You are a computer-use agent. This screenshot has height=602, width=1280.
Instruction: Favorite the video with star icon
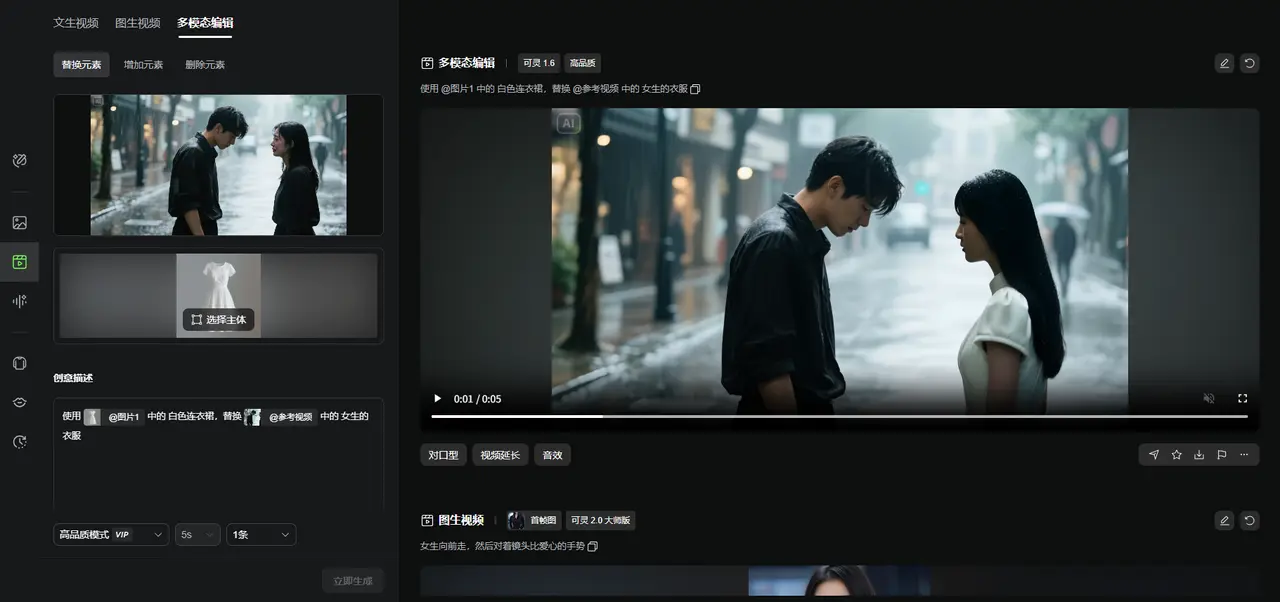[x=1176, y=455]
